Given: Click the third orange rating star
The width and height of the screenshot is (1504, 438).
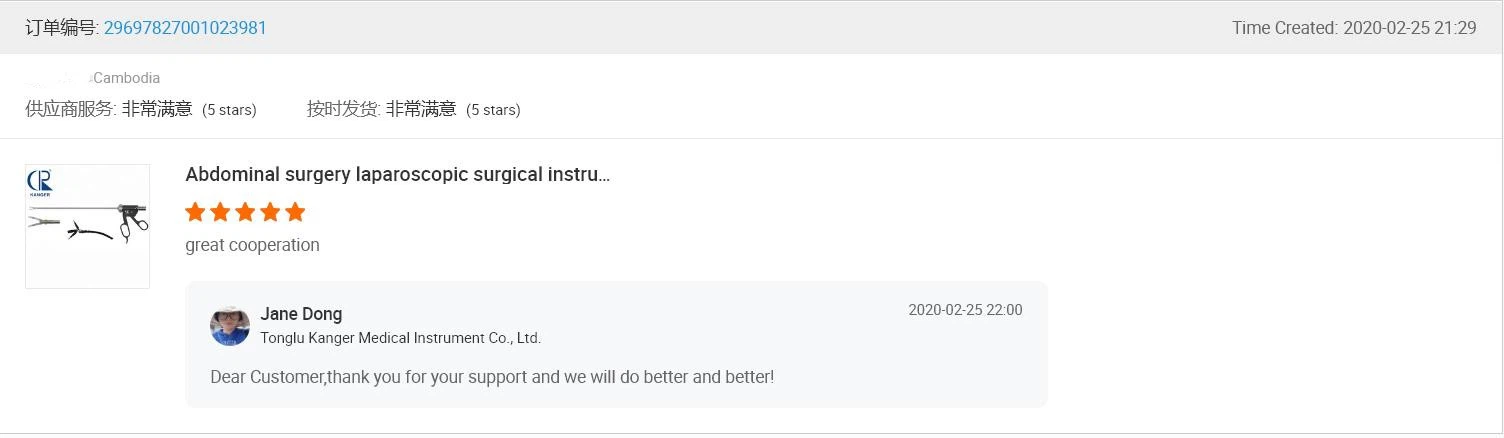Looking at the screenshot, I should (245, 212).
